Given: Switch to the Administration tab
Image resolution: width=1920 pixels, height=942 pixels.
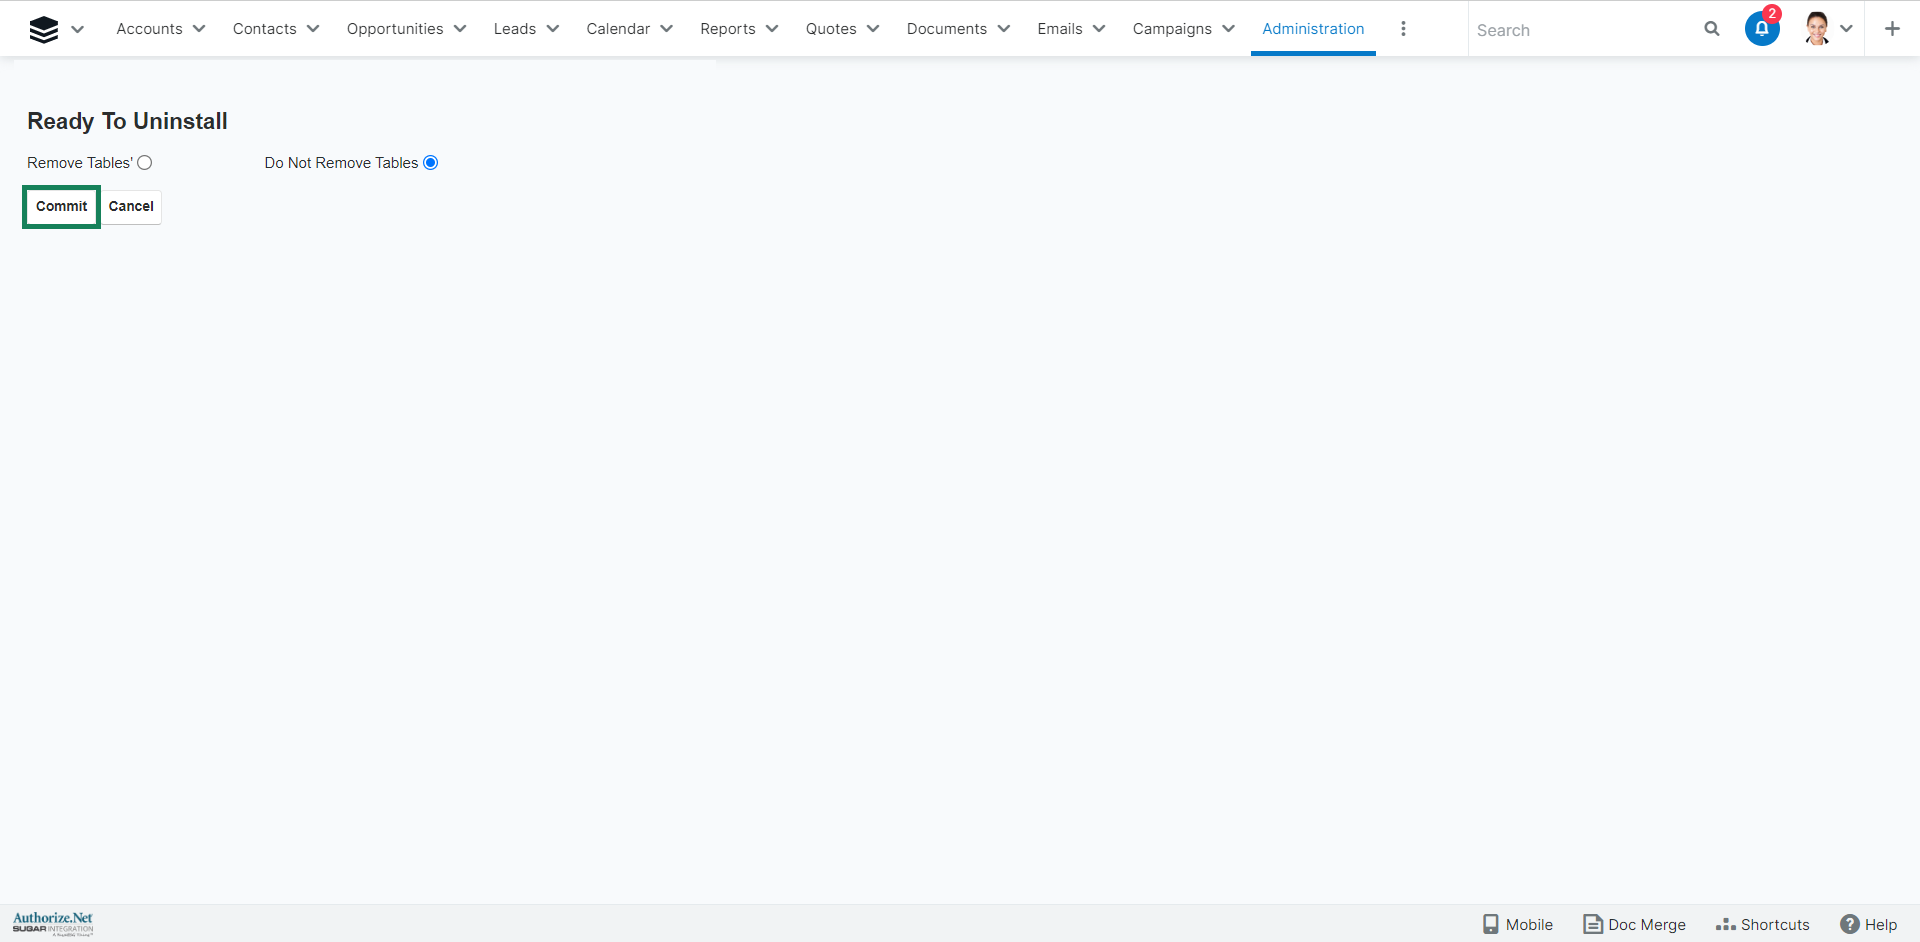Looking at the screenshot, I should click(1312, 29).
